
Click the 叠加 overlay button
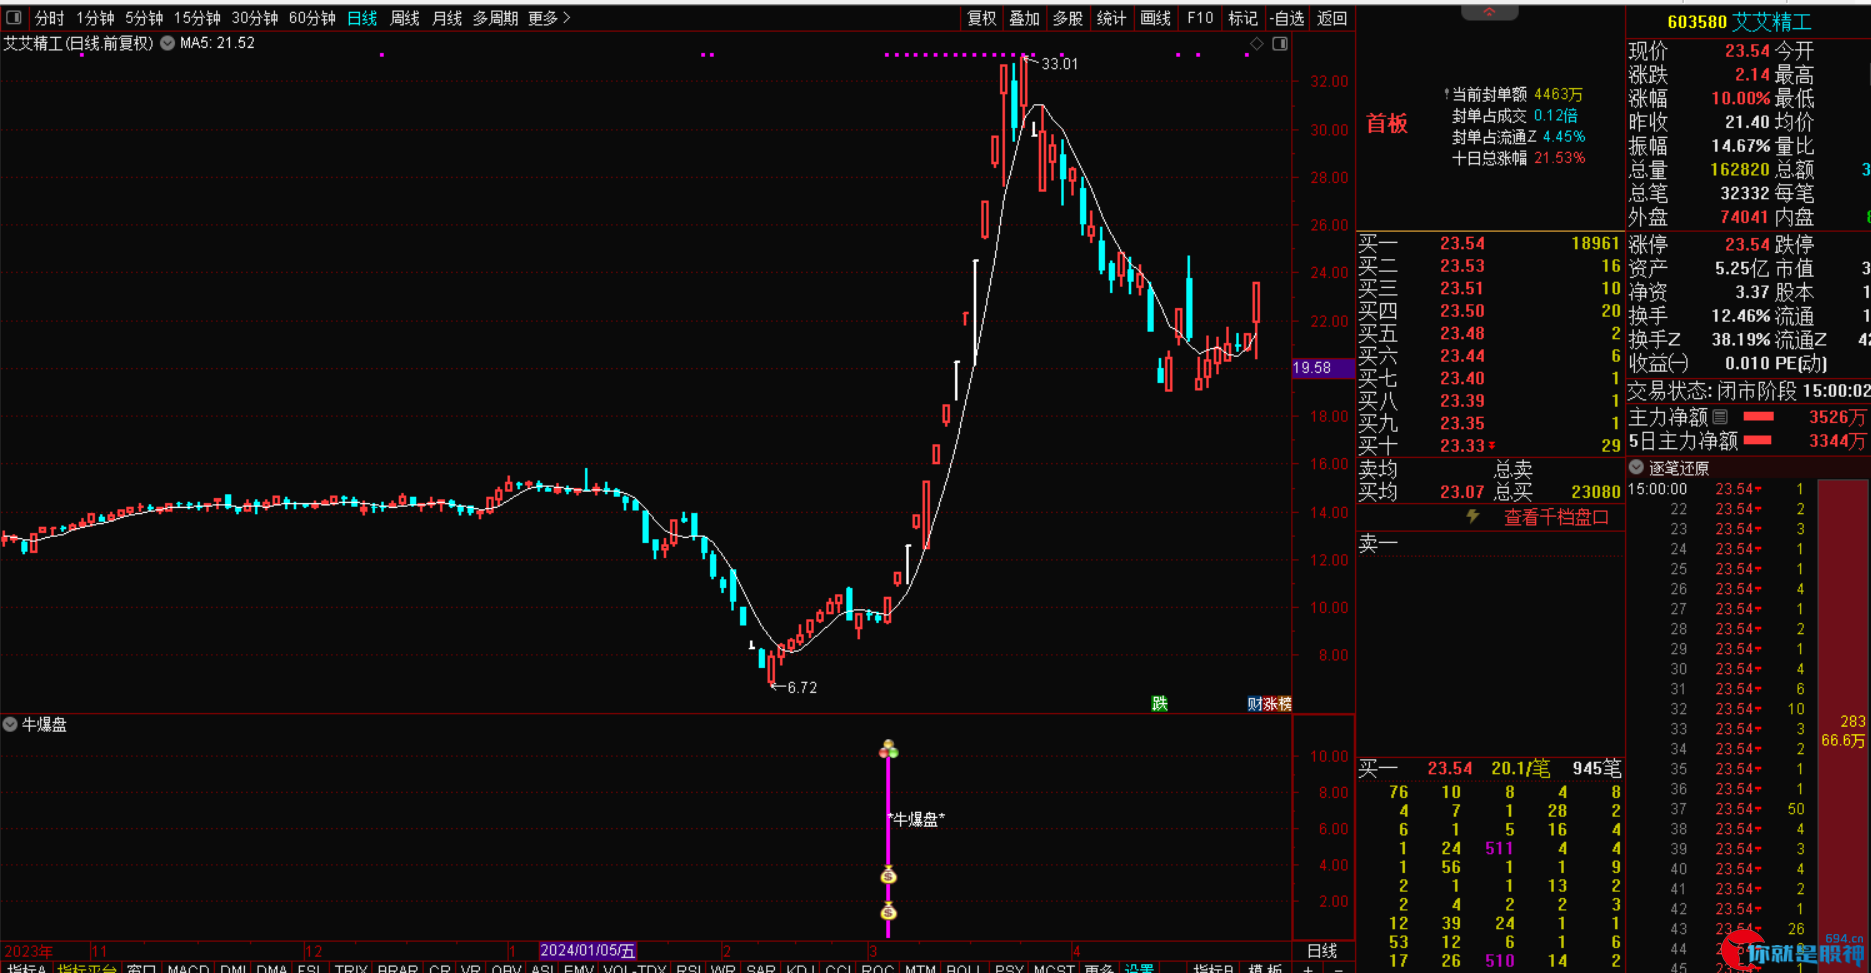tap(1024, 18)
